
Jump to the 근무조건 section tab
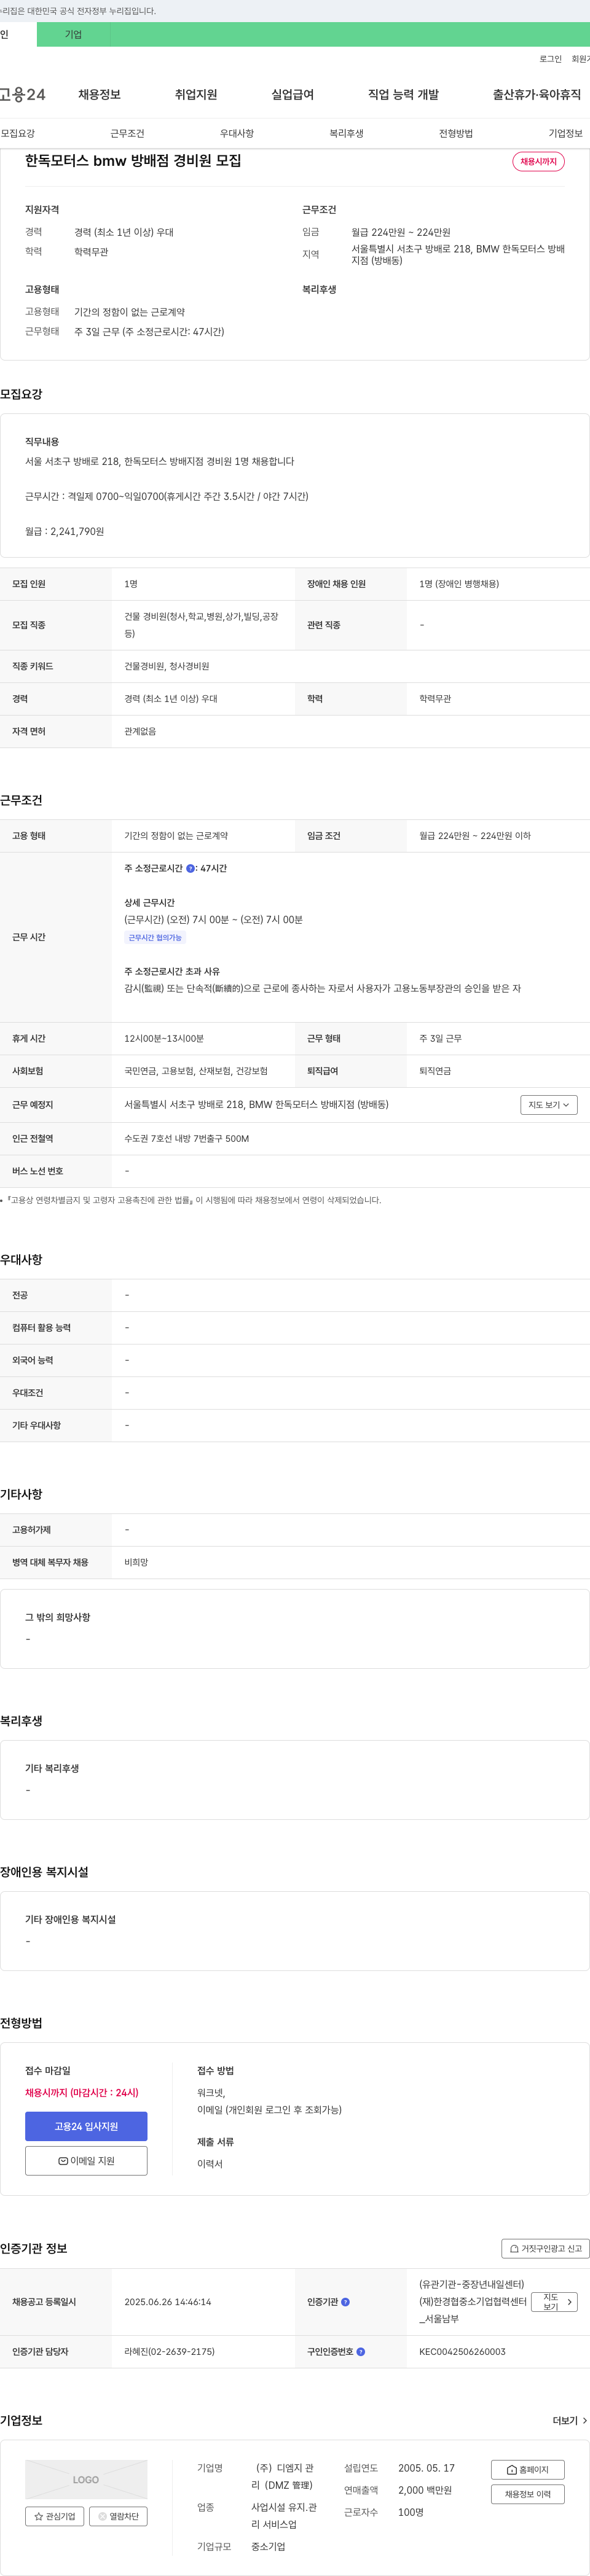tap(127, 133)
